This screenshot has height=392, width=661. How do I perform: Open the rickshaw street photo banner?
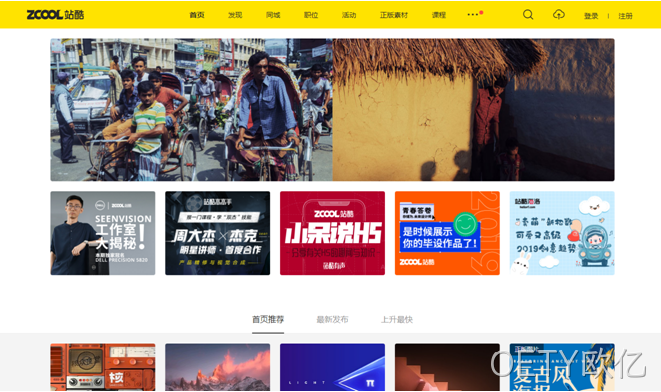click(x=191, y=110)
